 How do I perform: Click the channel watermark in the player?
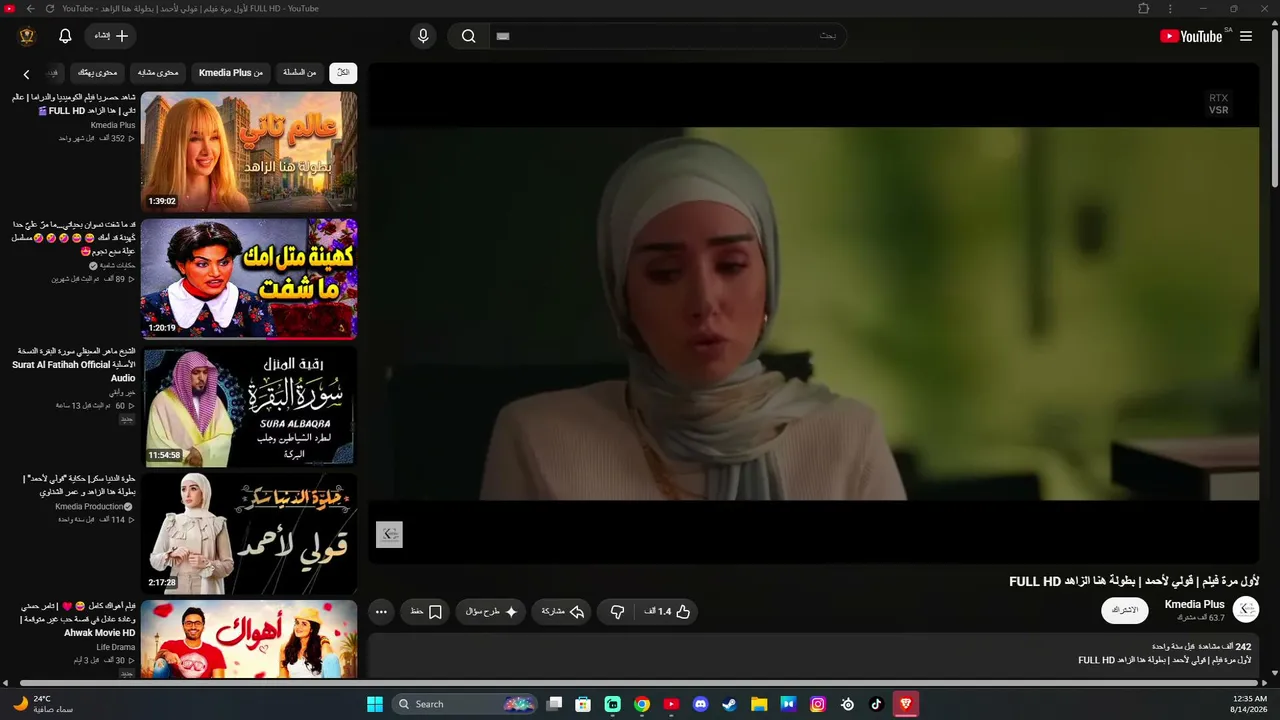(389, 534)
